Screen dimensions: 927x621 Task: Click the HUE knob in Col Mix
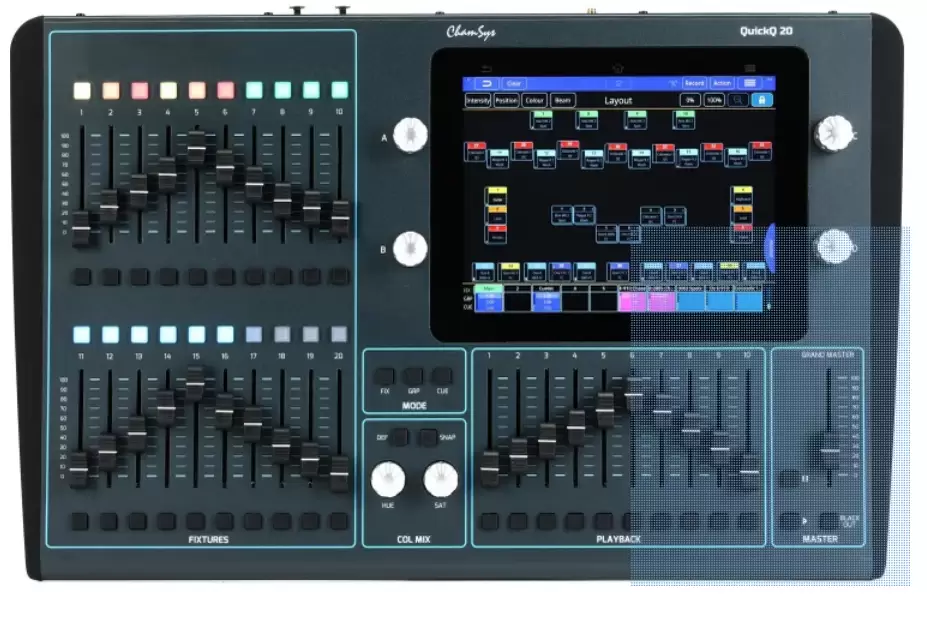tap(386, 479)
